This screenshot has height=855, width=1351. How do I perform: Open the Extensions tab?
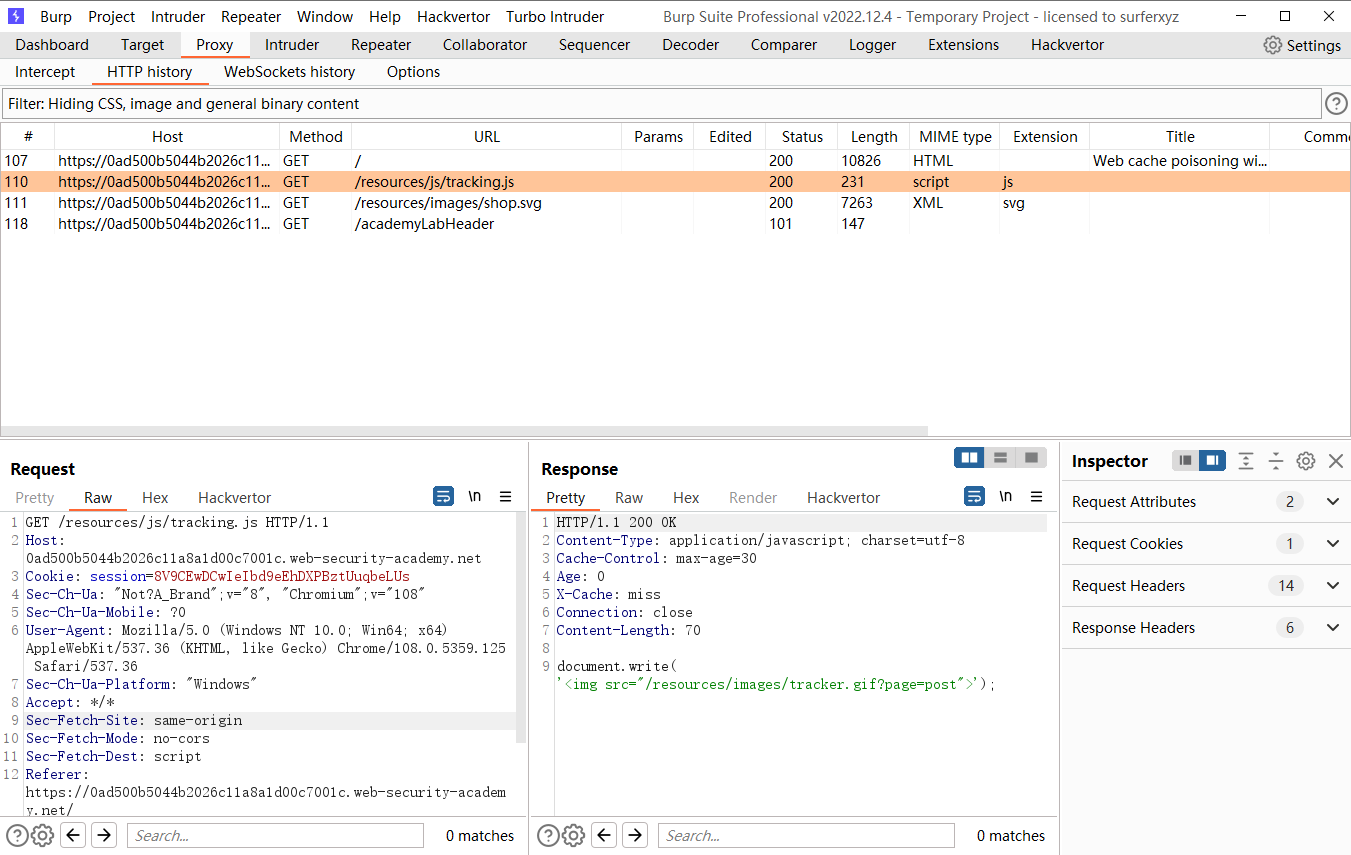point(964,45)
